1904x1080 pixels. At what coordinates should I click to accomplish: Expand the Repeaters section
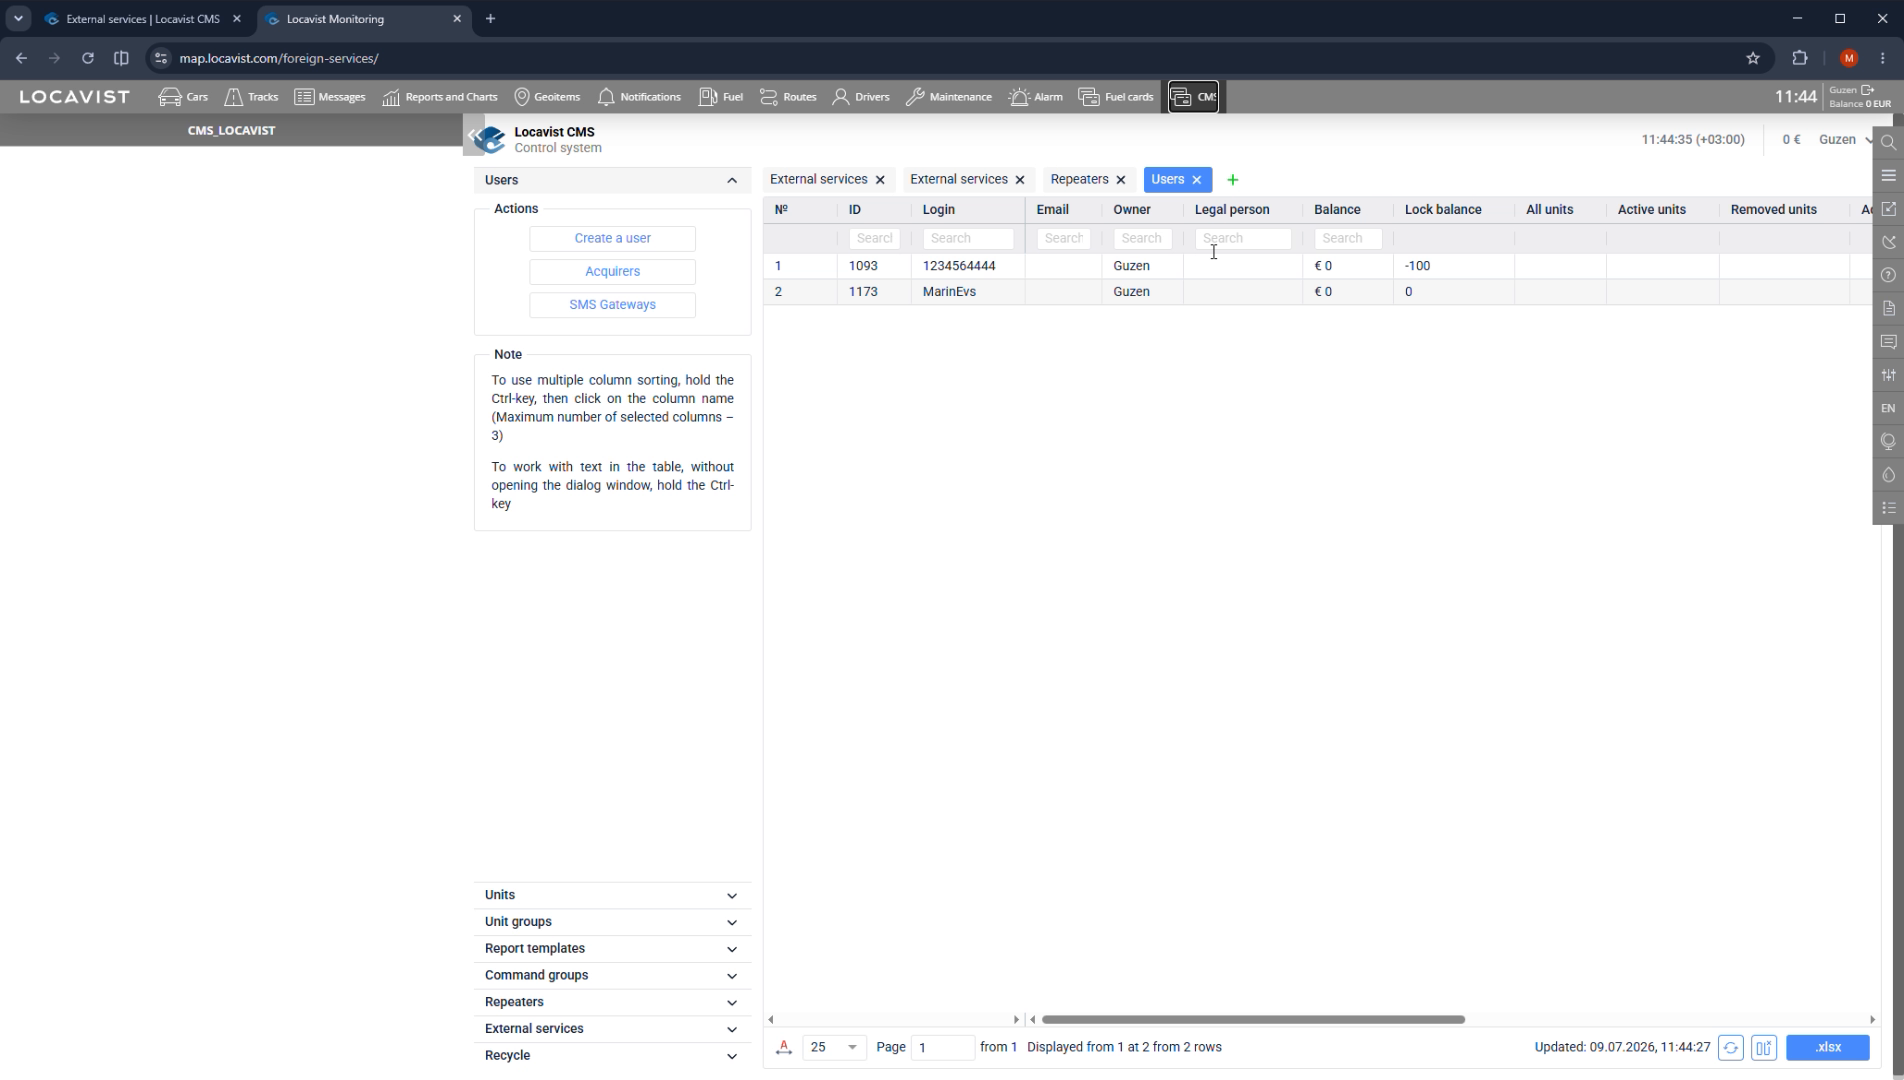[x=612, y=1002]
